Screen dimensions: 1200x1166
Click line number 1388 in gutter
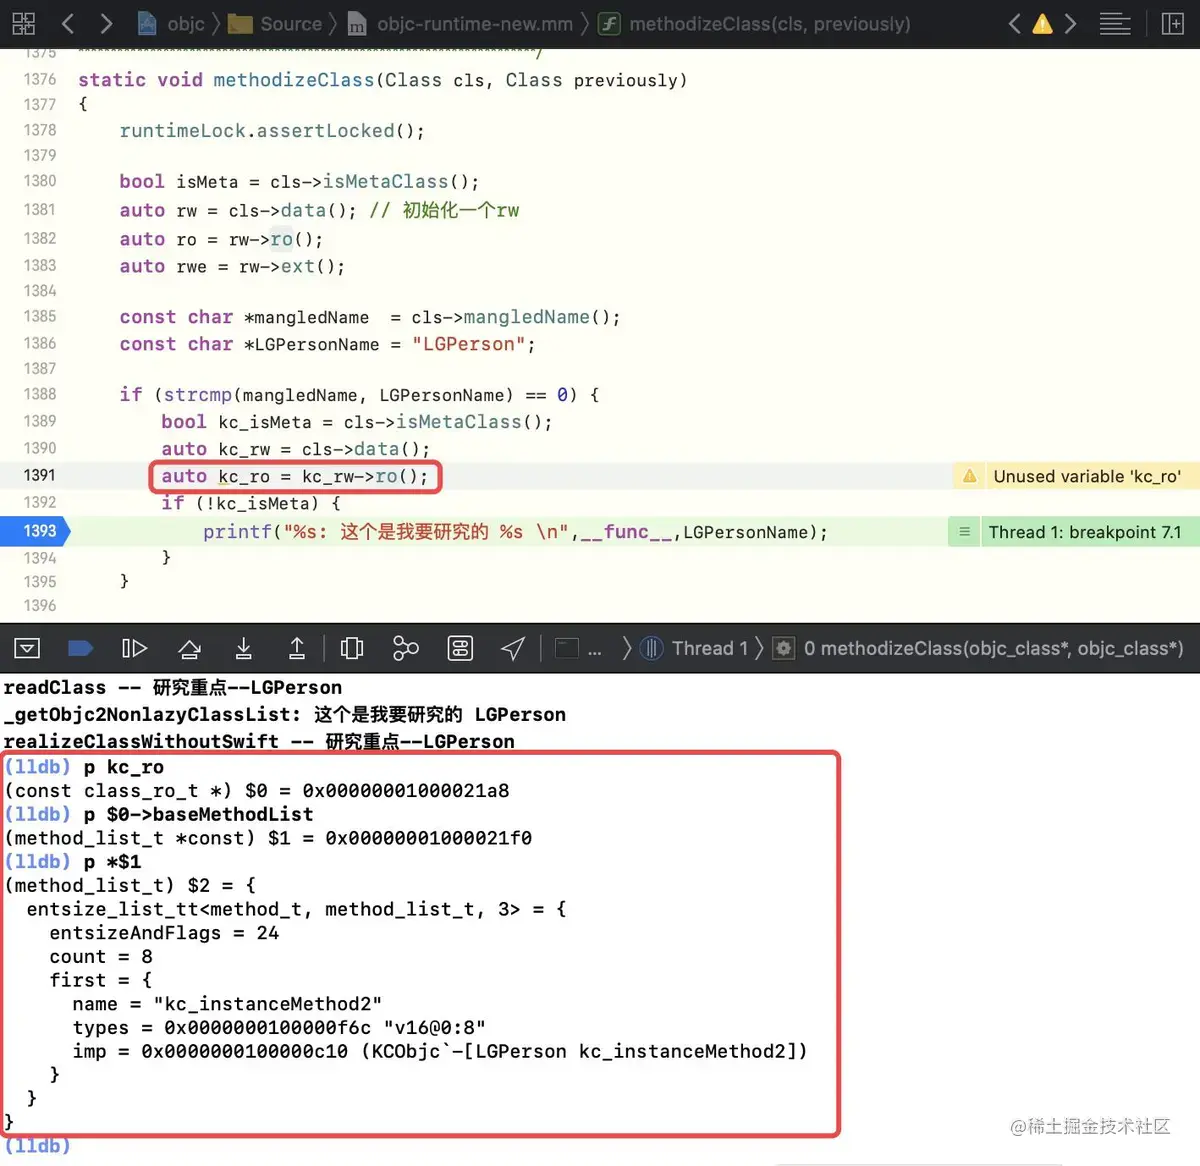pyautogui.click(x=40, y=394)
